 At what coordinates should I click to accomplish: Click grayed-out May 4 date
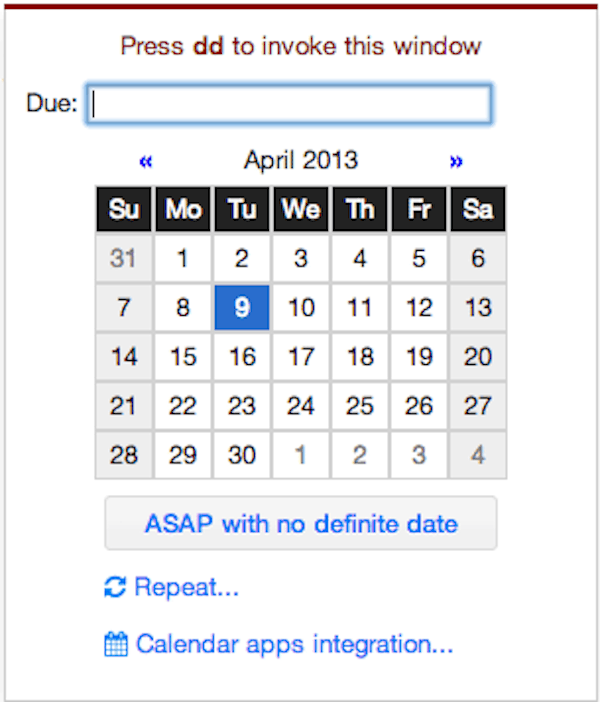tap(478, 455)
